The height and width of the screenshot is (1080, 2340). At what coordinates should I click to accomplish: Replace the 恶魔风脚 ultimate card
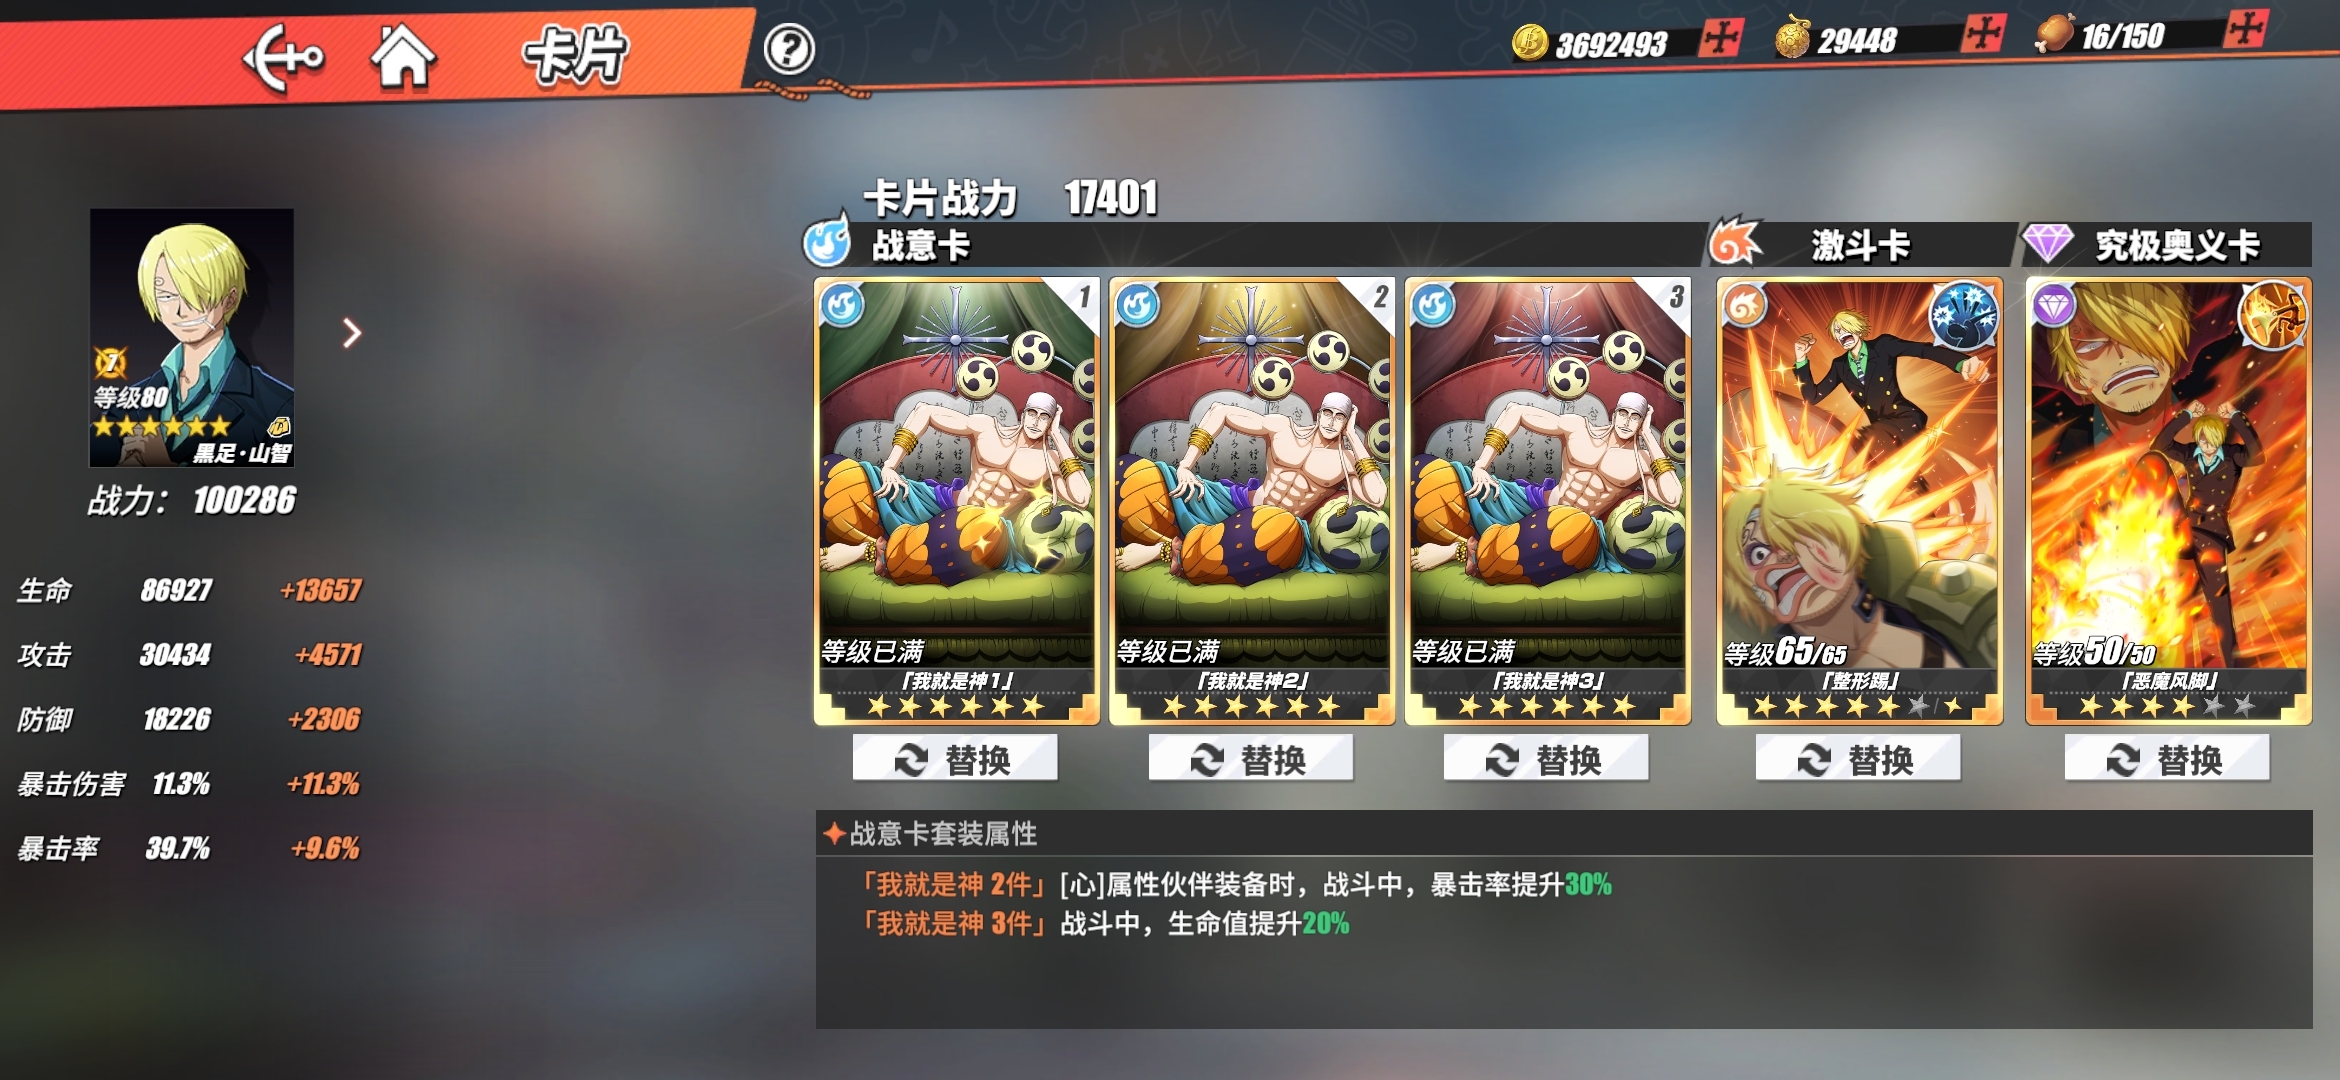[2167, 759]
